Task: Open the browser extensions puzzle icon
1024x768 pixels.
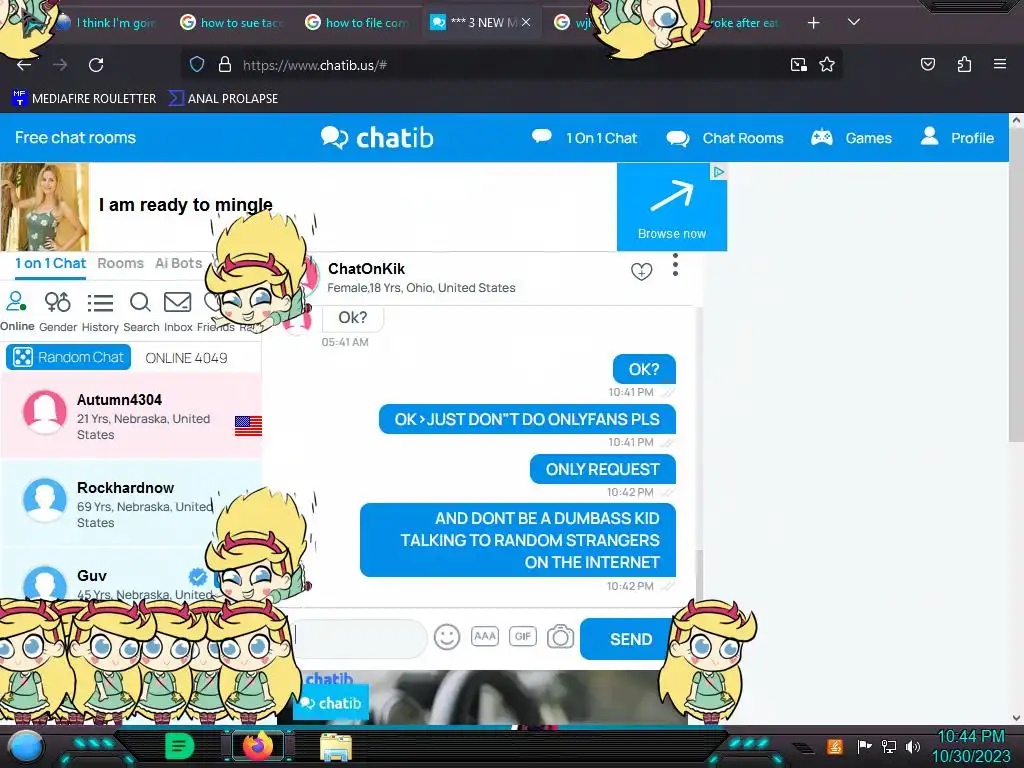Action: [x=964, y=64]
